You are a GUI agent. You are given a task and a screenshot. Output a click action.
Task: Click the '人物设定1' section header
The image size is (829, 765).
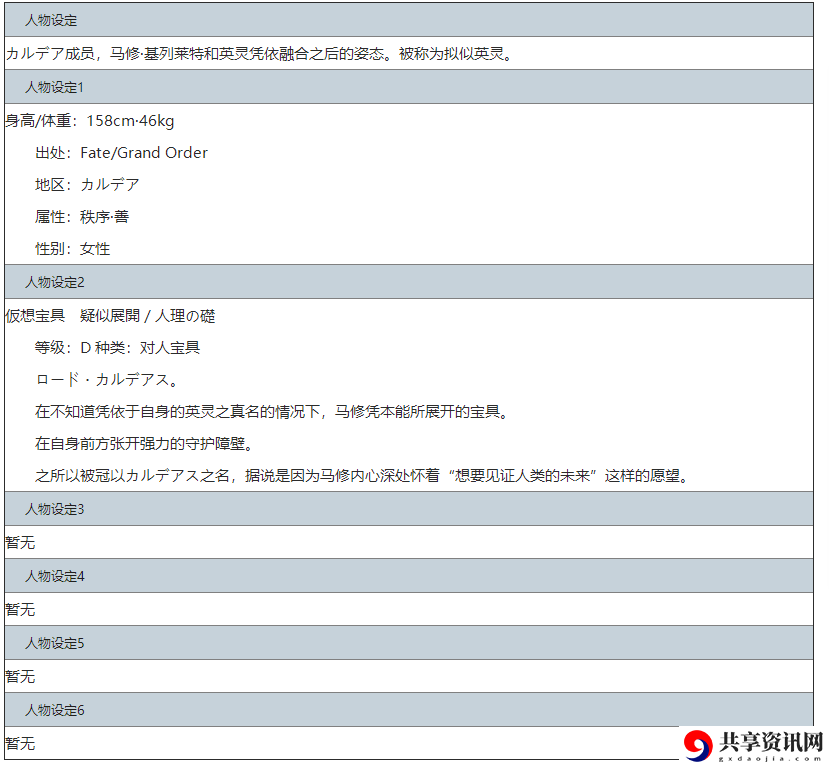[x=409, y=87]
